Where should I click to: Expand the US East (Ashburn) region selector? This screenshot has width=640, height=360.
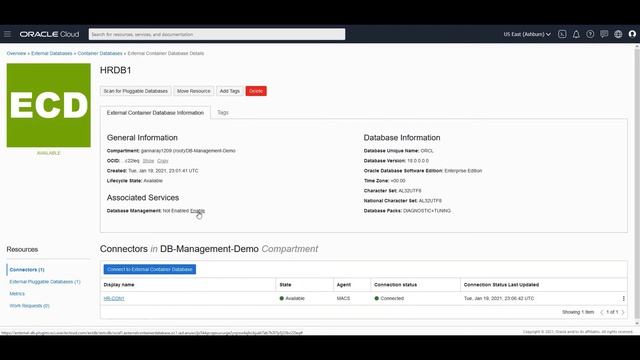[x=527, y=34]
